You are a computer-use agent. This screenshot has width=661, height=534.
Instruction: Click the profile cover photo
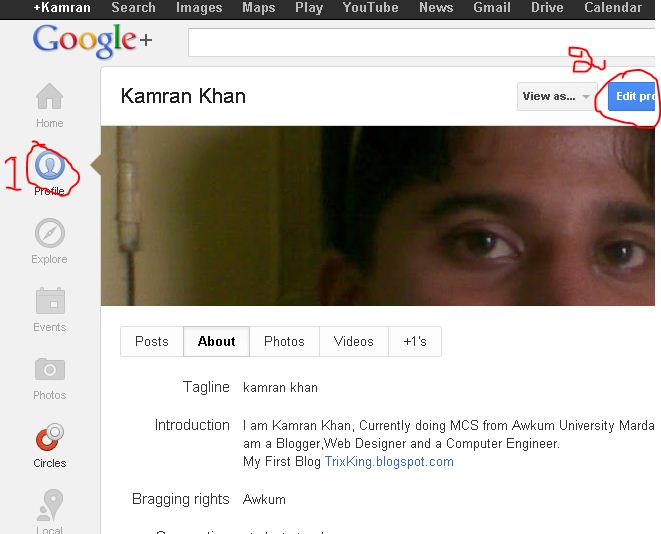click(378, 216)
